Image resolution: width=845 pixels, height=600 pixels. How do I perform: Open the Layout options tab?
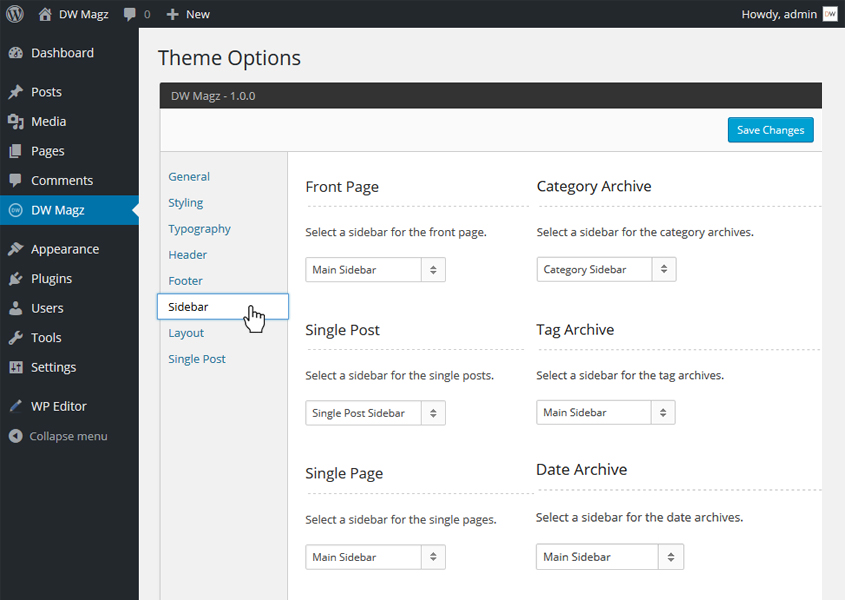[x=186, y=333]
